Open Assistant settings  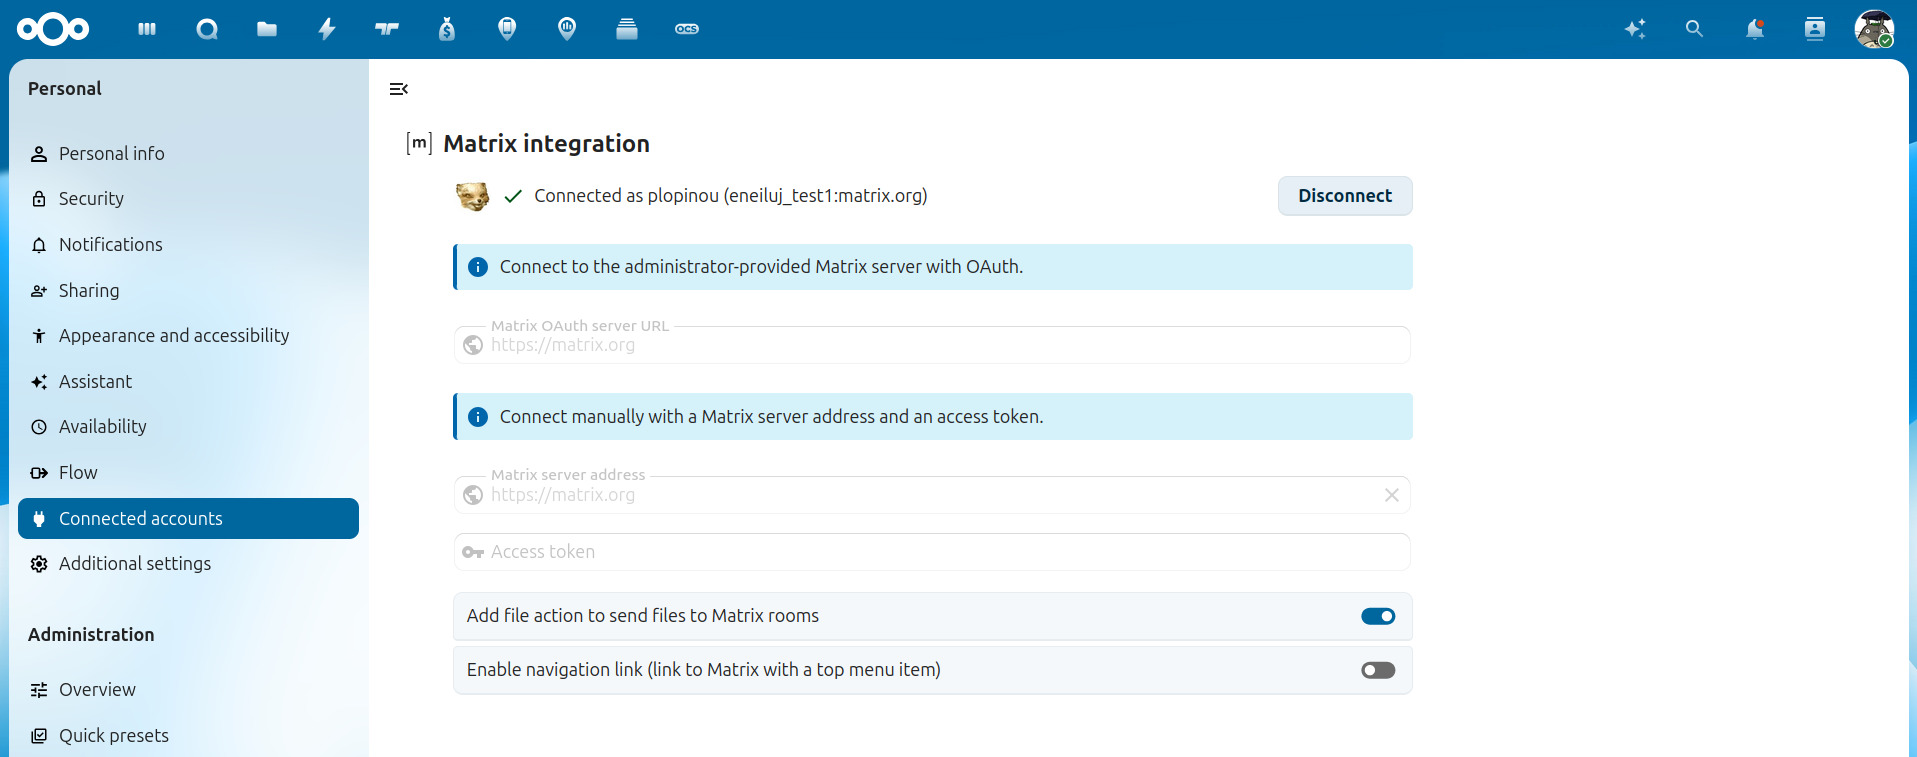pos(188,381)
